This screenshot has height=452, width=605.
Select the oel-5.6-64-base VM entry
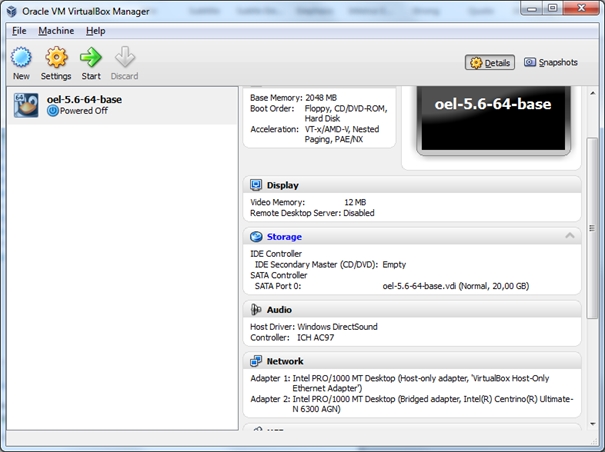122,105
